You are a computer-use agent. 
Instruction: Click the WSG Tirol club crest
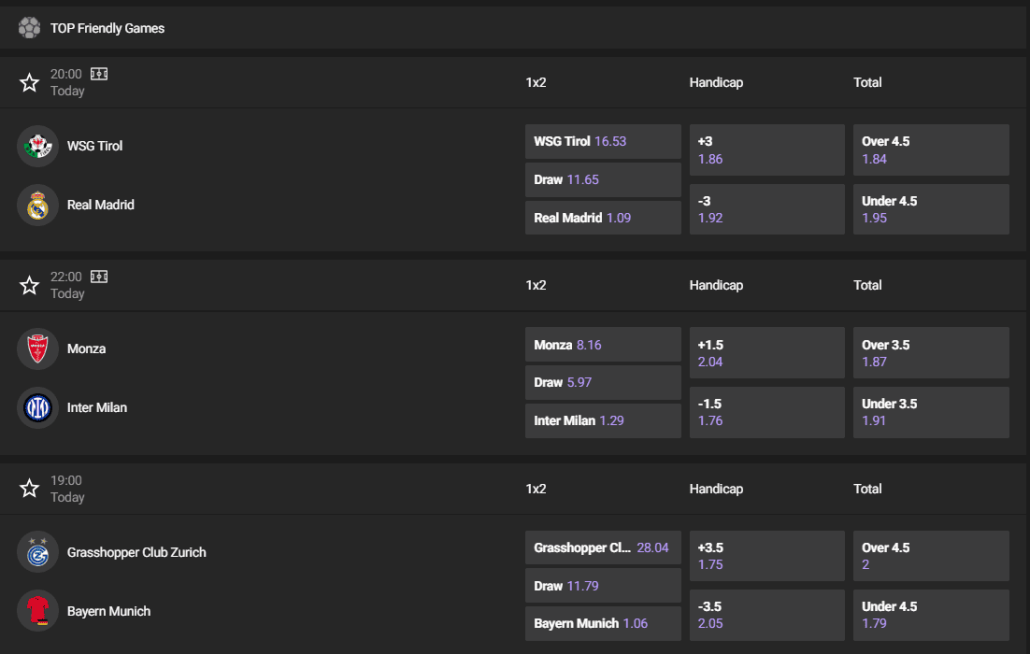pyautogui.click(x=37, y=146)
